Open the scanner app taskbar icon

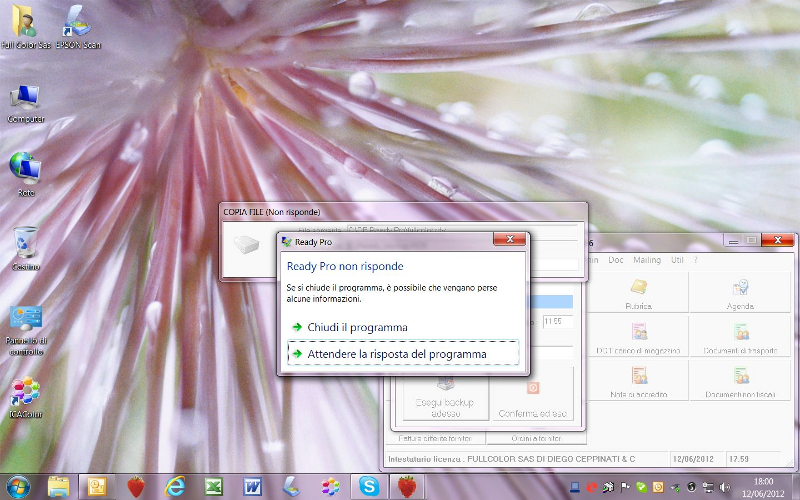(x=291, y=486)
